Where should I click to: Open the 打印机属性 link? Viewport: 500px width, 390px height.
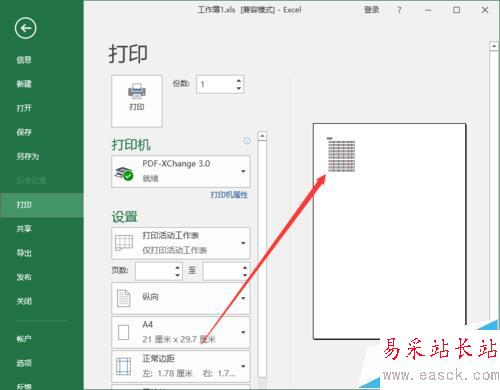pyautogui.click(x=229, y=195)
